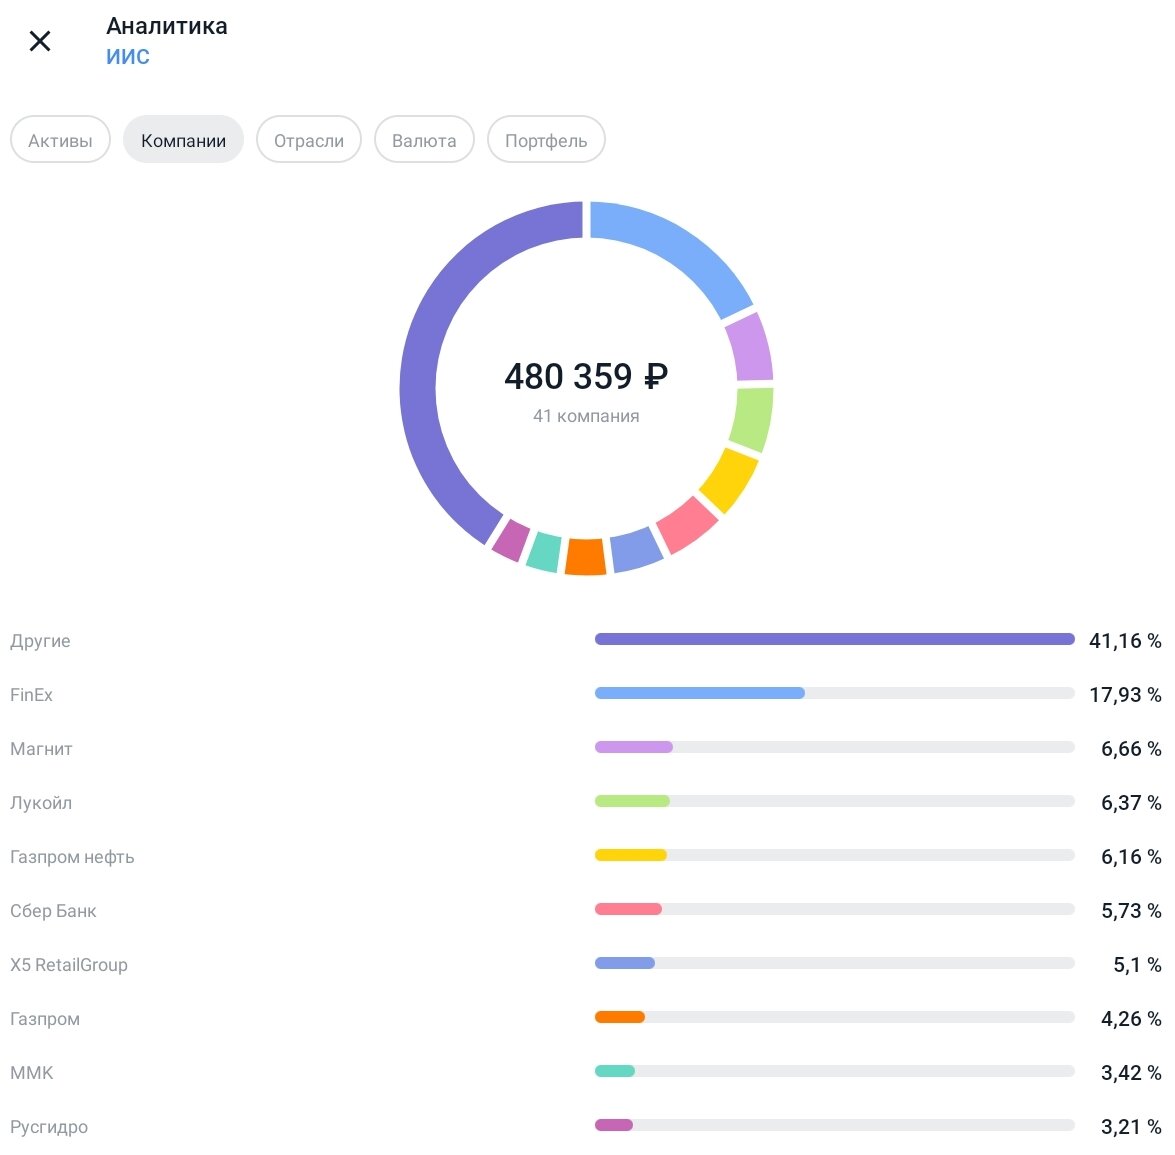Click the ММК progress bar
Image resolution: width=1175 pixels, height=1155 pixels.
[x=835, y=1069]
